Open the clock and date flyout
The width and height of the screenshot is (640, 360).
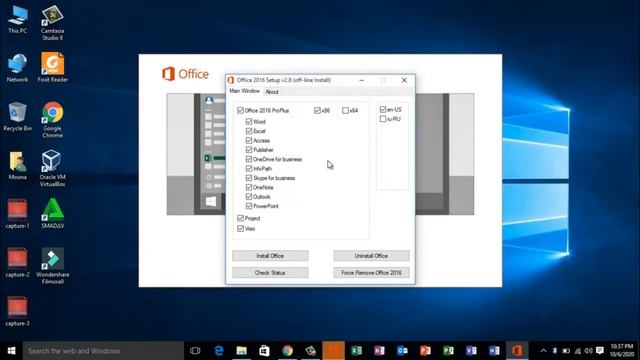pyautogui.click(x=622, y=351)
